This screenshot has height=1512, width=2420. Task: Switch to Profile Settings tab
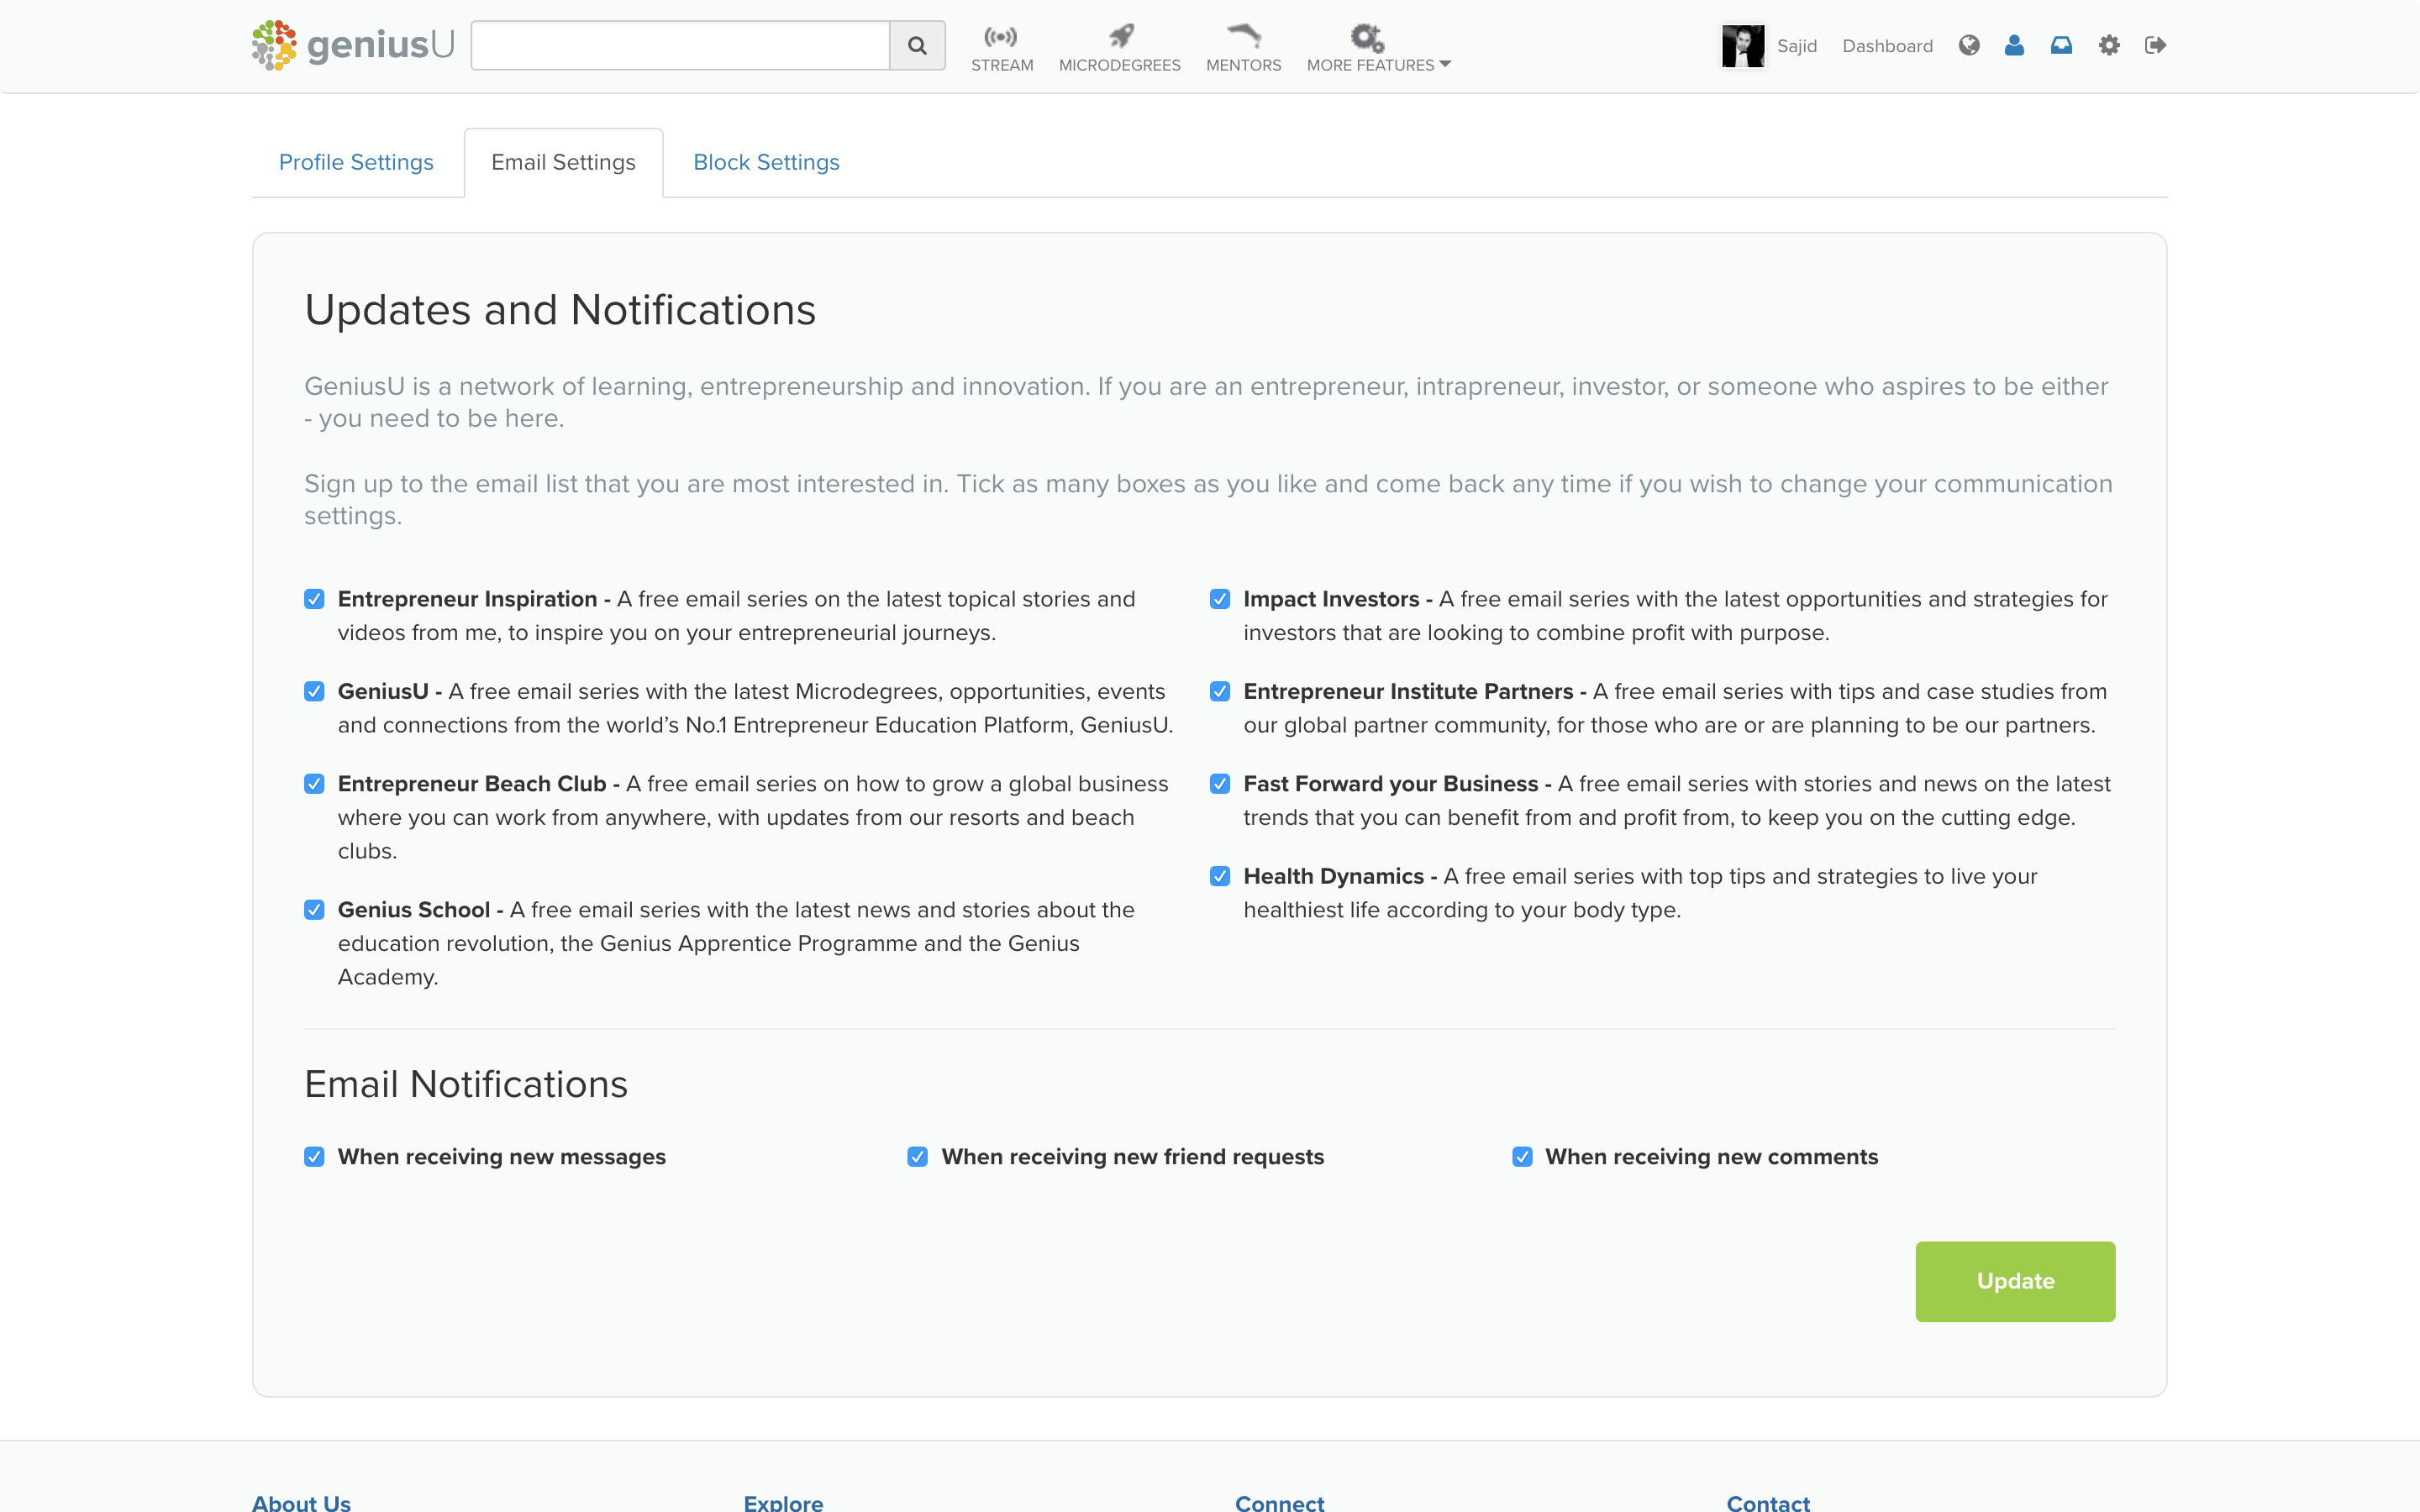pos(356,162)
